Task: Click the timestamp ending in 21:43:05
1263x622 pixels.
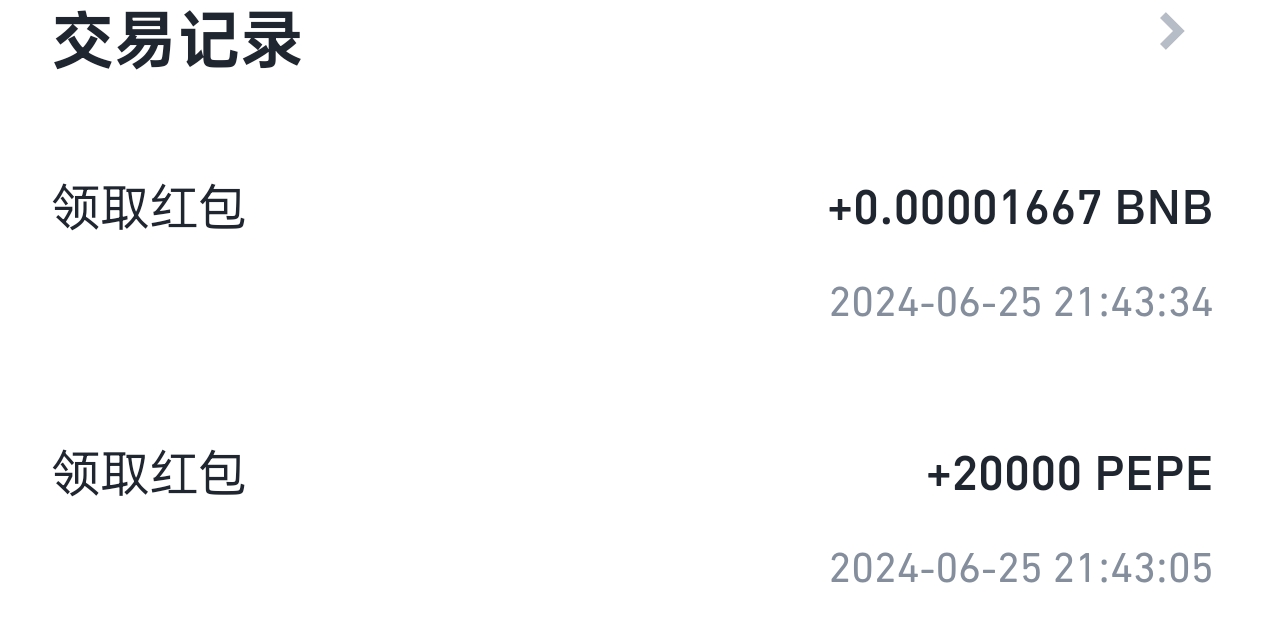Action: (1021, 568)
